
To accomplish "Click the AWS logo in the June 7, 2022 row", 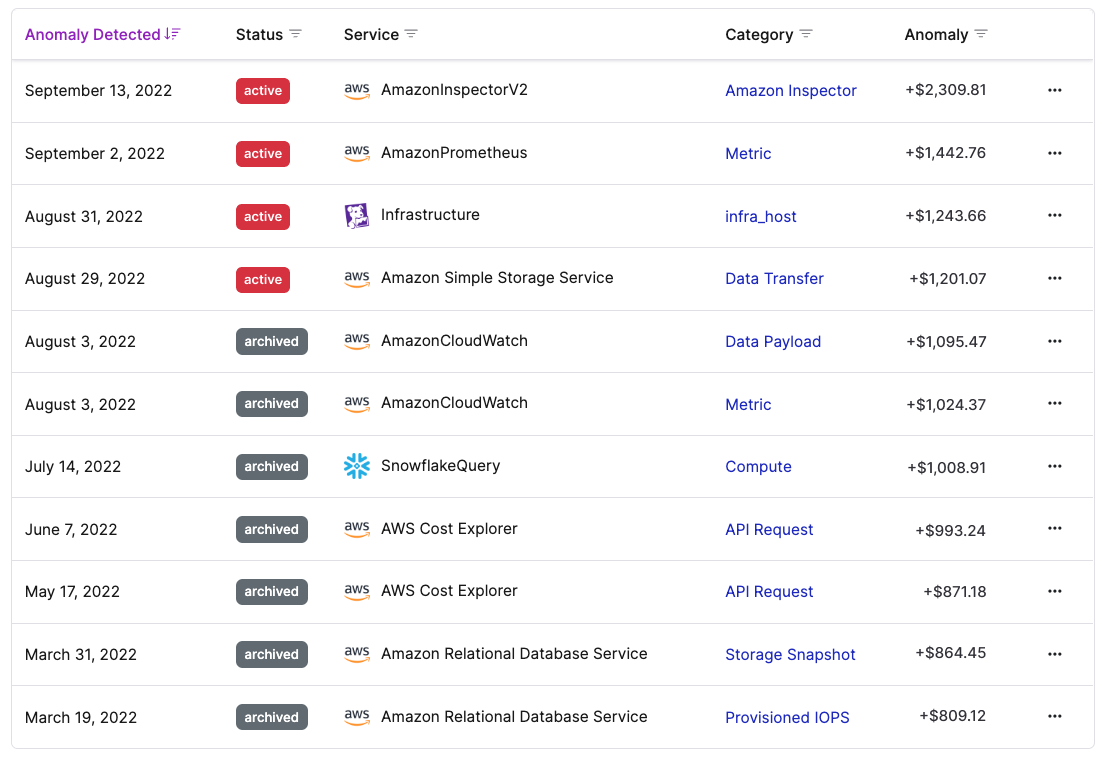I will coord(357,529).
